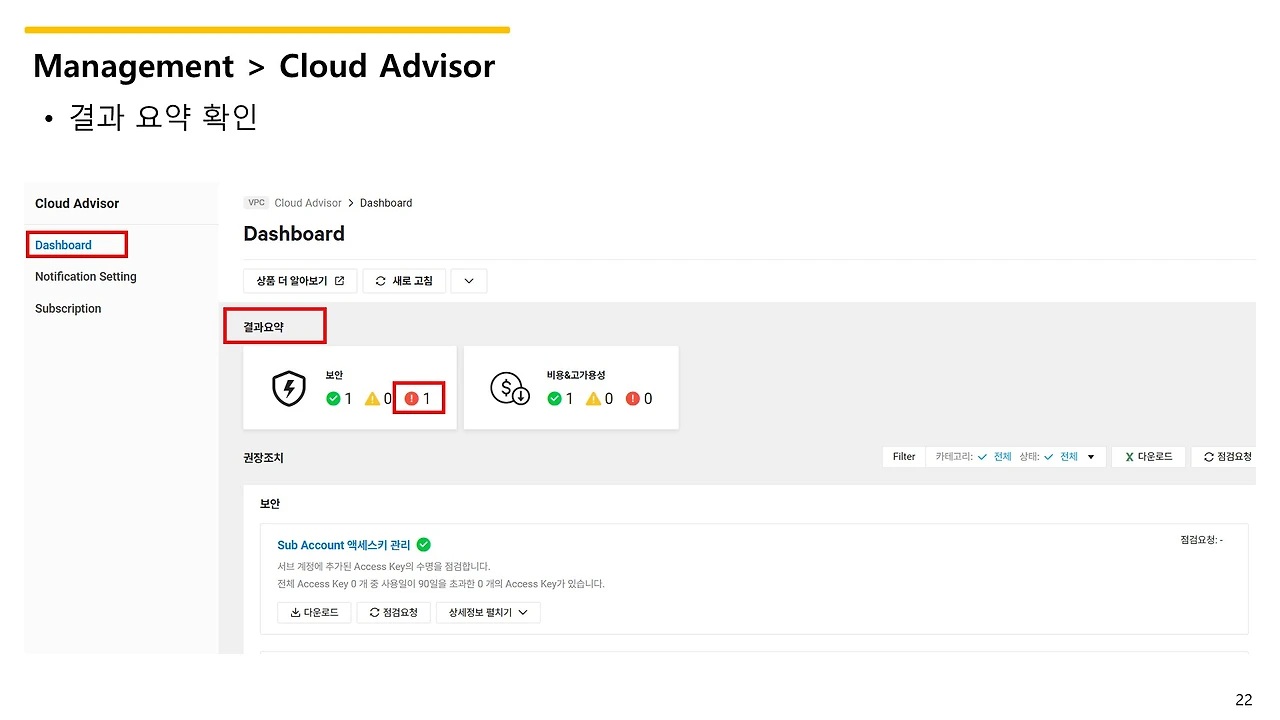This screenshot has height=720, width=1280.
Task: Go to Subscription in the sidebar
Action: coord(68,309)
